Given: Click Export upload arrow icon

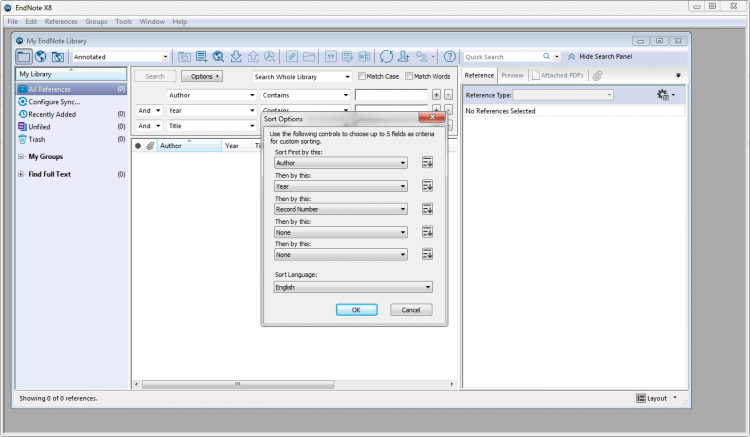Looking at the screenshot, I should (x=253, y=57).
